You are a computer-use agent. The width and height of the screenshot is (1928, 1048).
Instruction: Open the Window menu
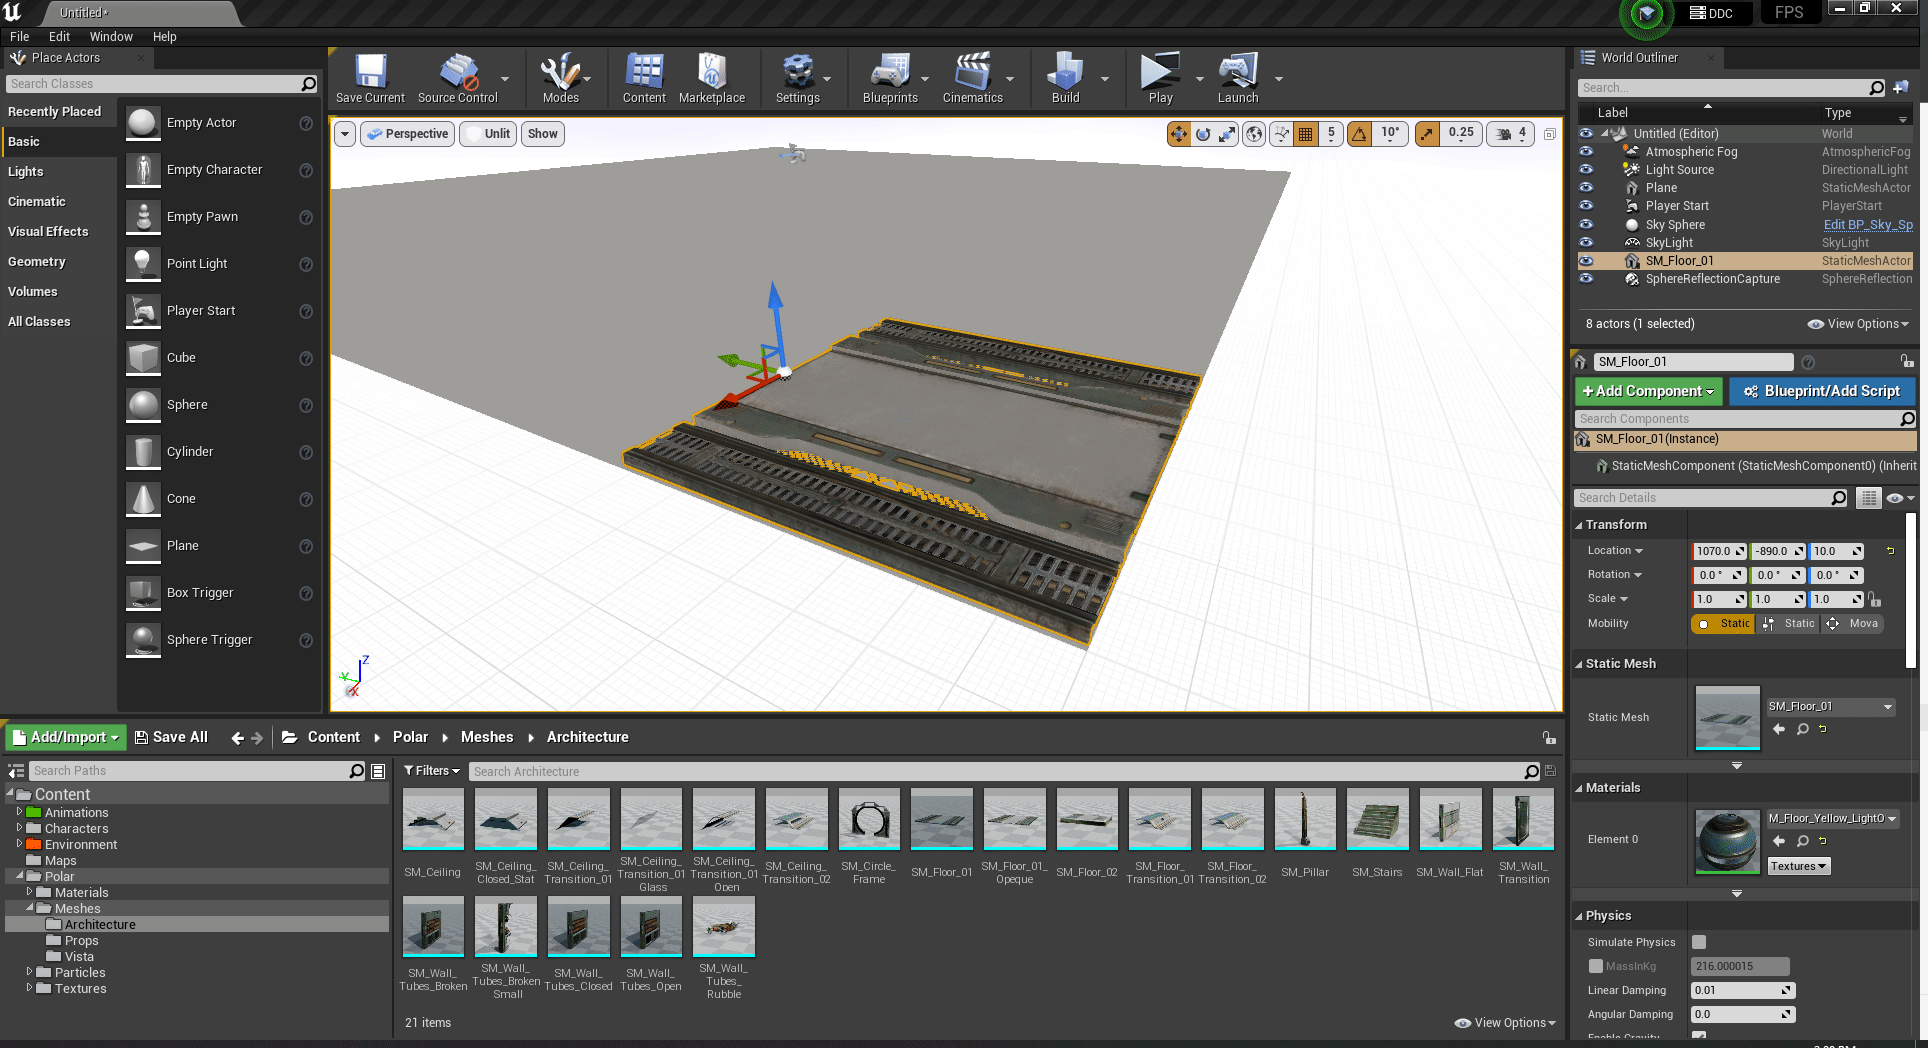pyautogui.click(x=111, y=37)
